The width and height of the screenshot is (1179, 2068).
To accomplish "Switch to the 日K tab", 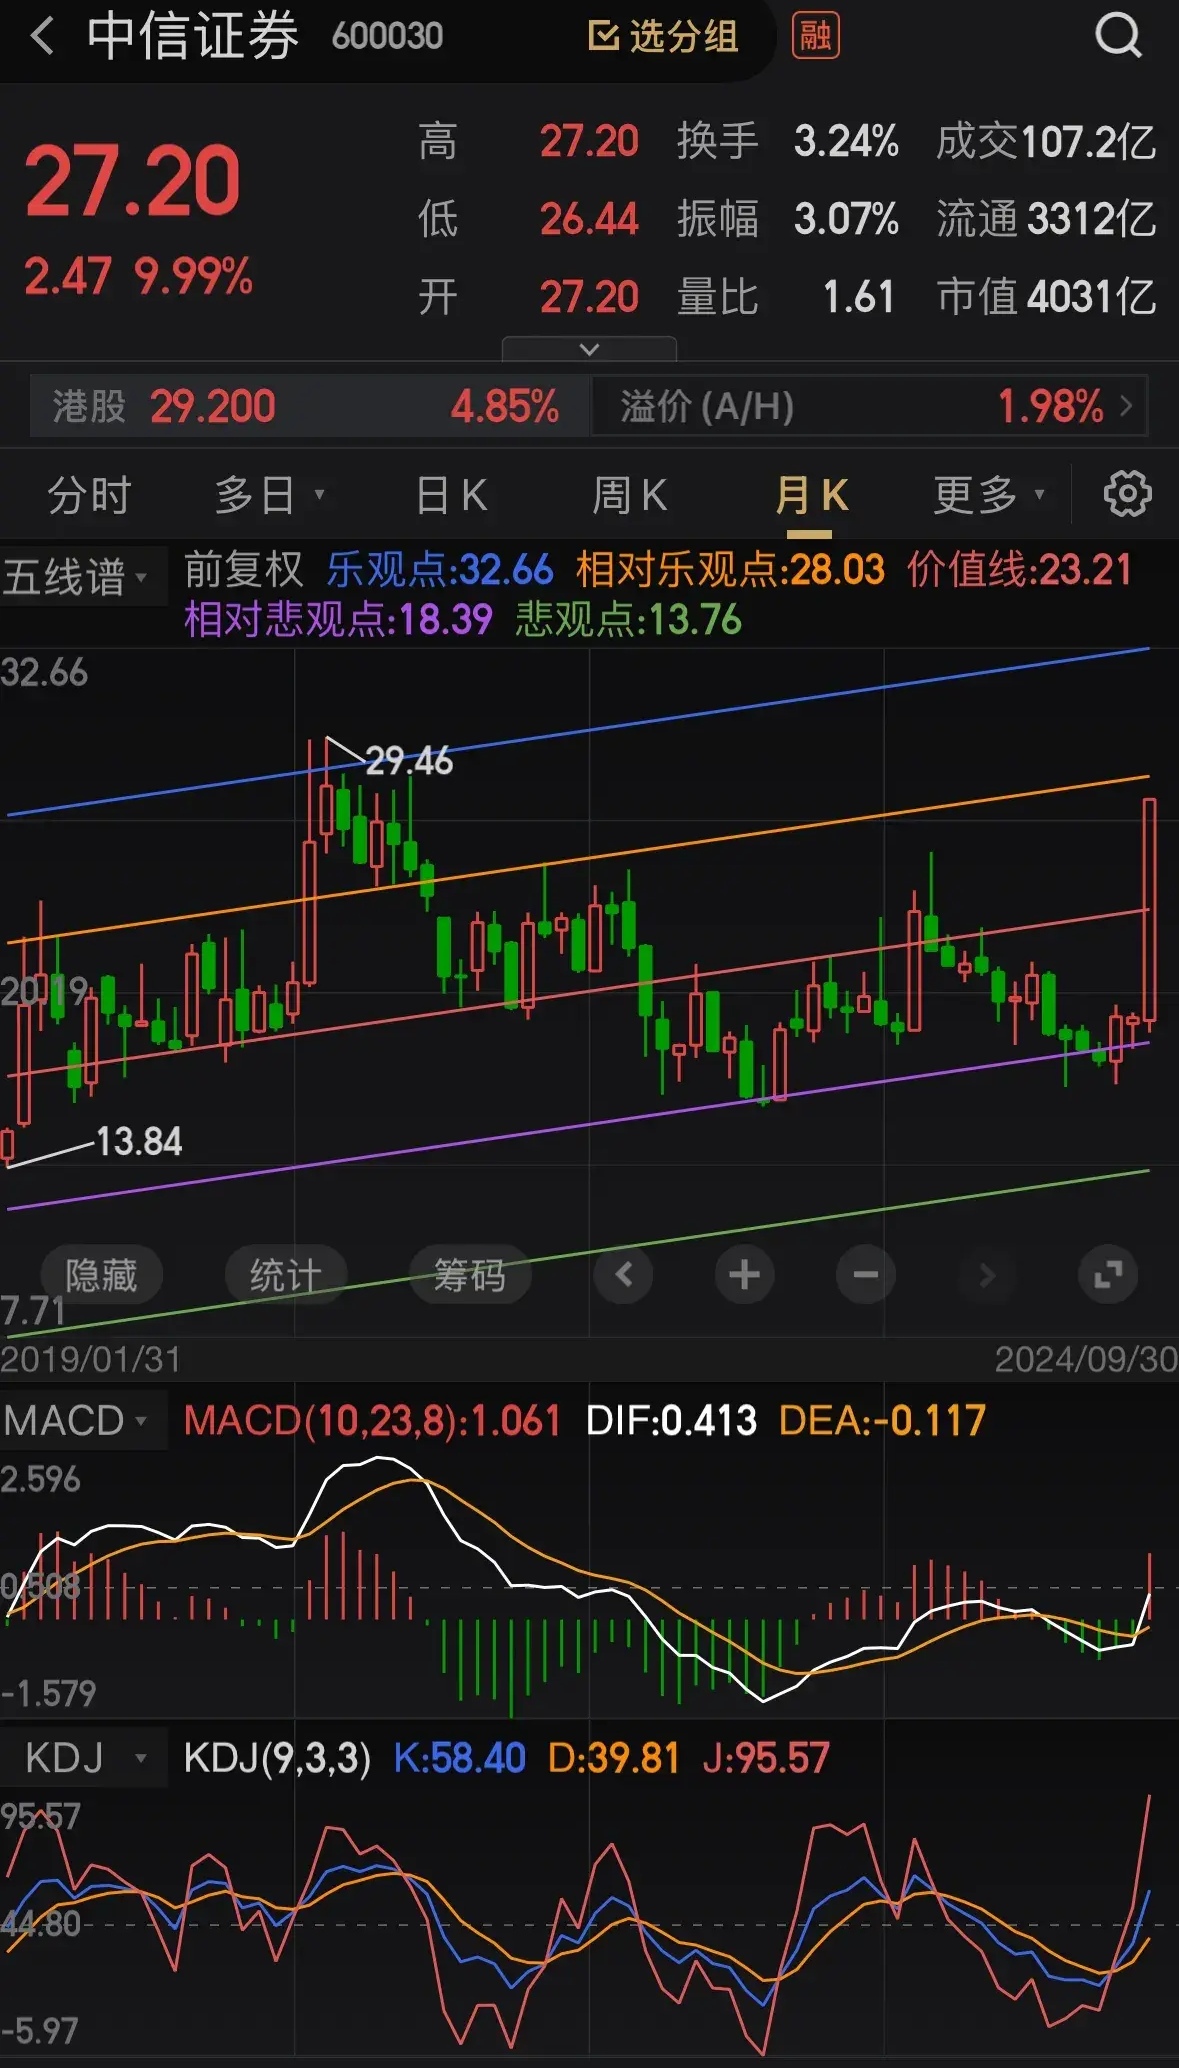I will (451, 495).
